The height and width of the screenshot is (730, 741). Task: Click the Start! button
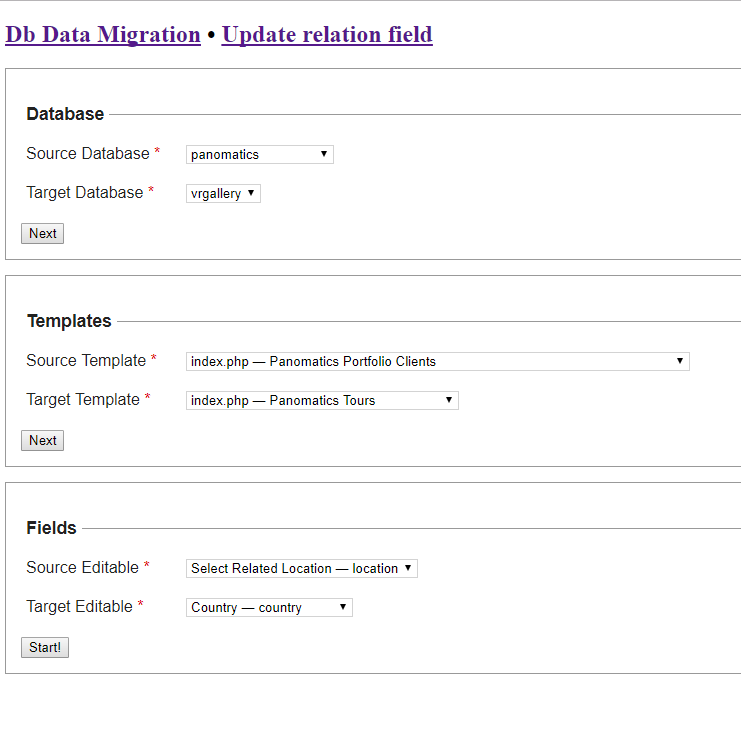click(x=45, y=647)
